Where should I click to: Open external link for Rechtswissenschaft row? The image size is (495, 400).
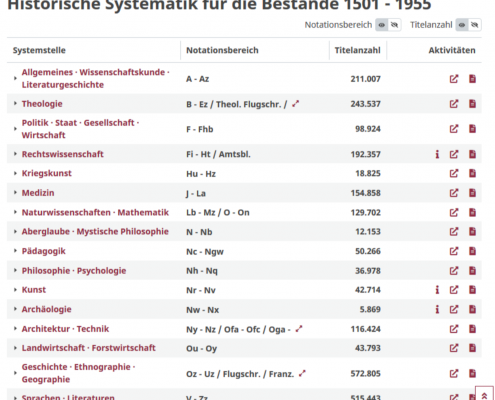(454, 154)
